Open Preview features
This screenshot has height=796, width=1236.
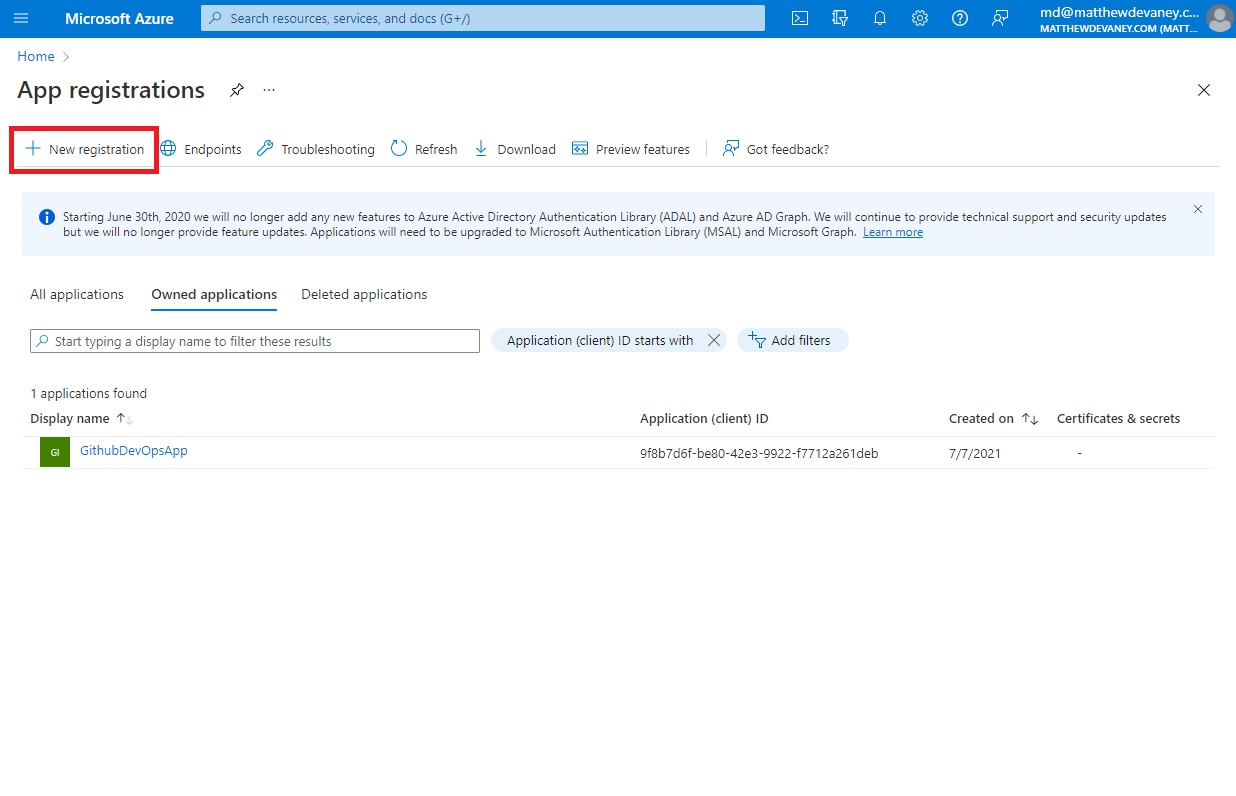[x=631, y=148]
